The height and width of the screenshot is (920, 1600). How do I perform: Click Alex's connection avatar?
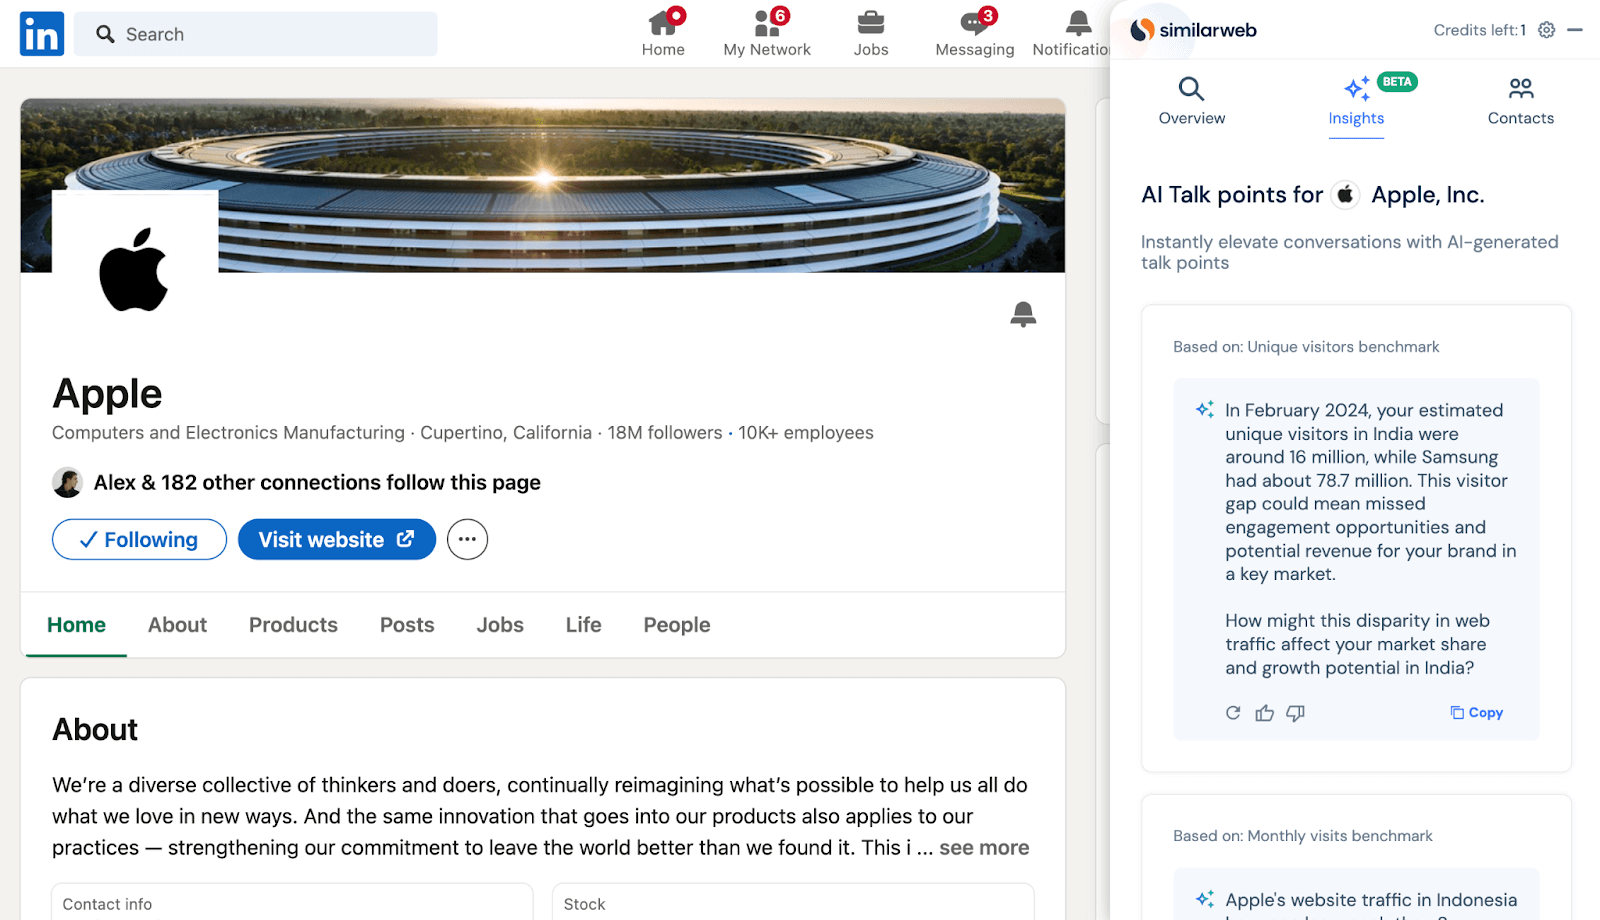(67, 482)
